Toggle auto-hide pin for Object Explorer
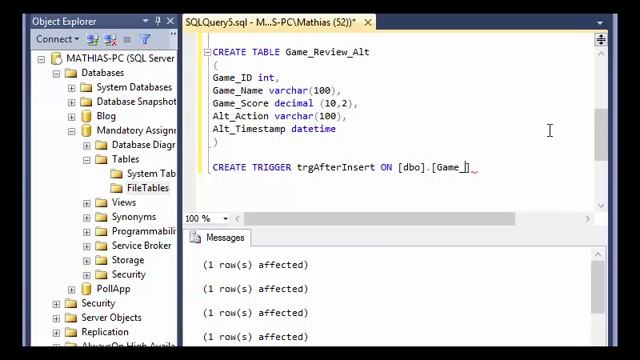 (158, 21)
